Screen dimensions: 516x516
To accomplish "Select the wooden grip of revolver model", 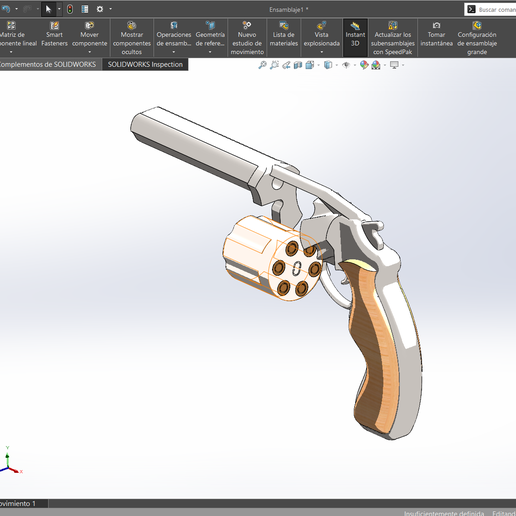I will [373, 347].
